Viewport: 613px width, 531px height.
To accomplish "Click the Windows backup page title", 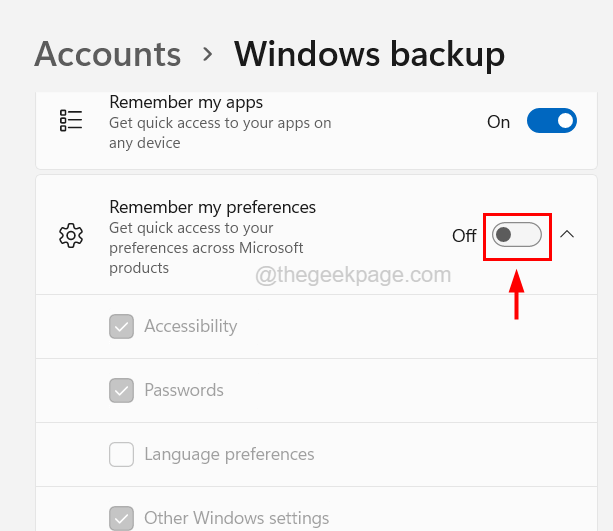I will tap(369, 53).
